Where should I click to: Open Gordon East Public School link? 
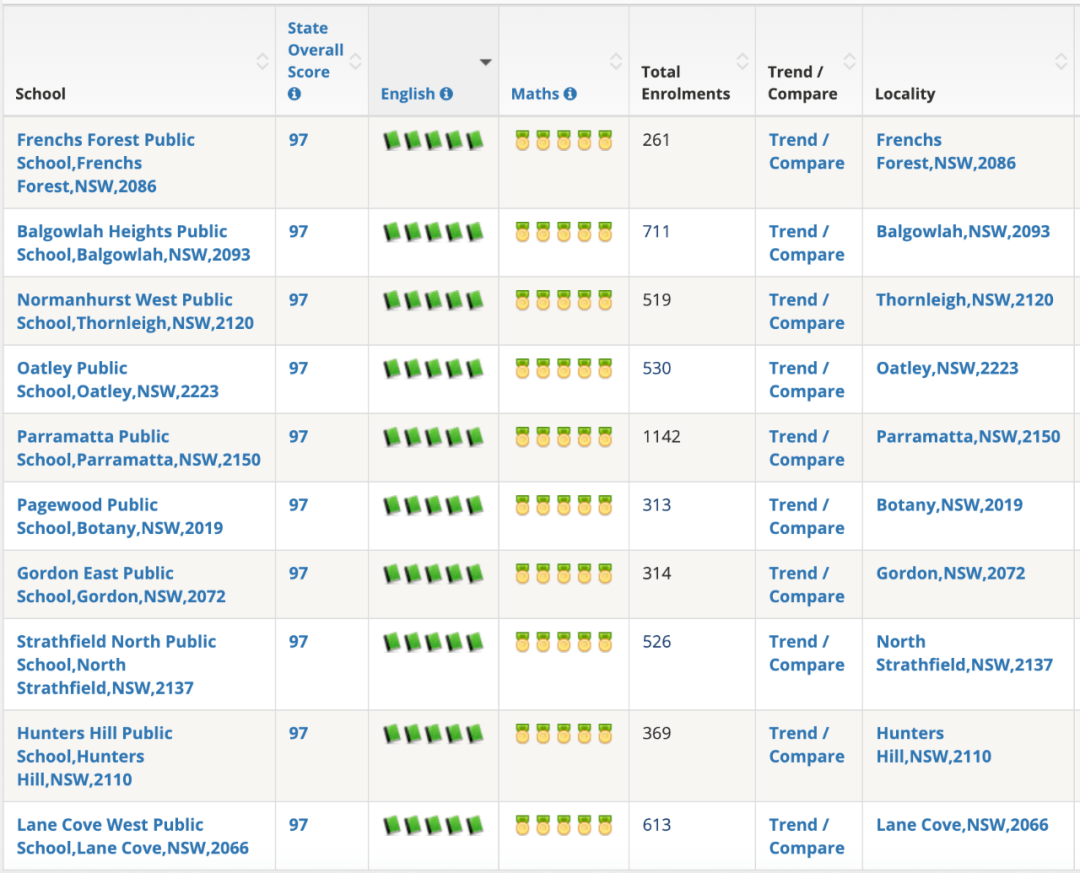(x=121, y=584)
